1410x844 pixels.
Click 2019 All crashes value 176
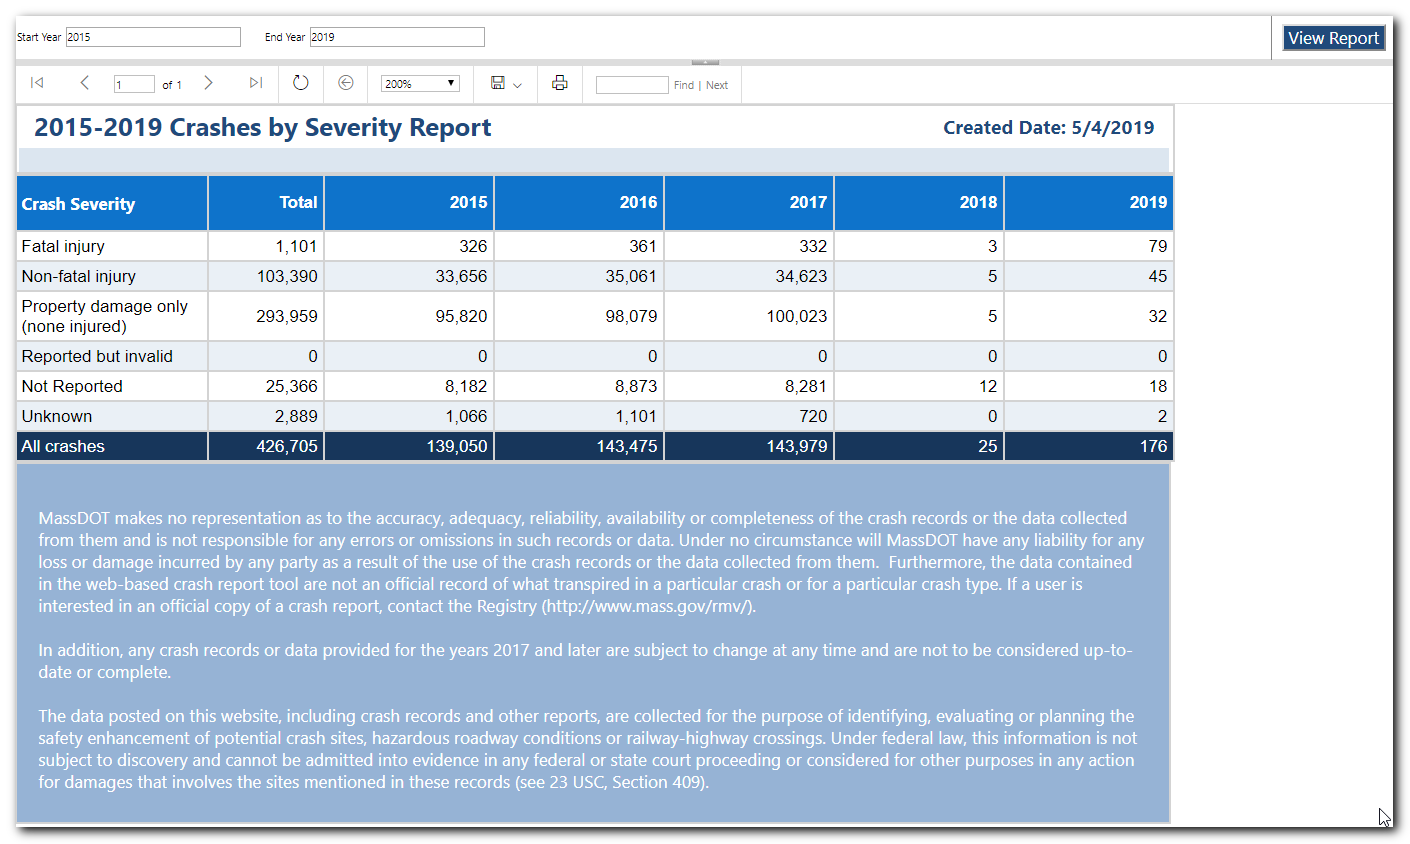coord(1153,446)
